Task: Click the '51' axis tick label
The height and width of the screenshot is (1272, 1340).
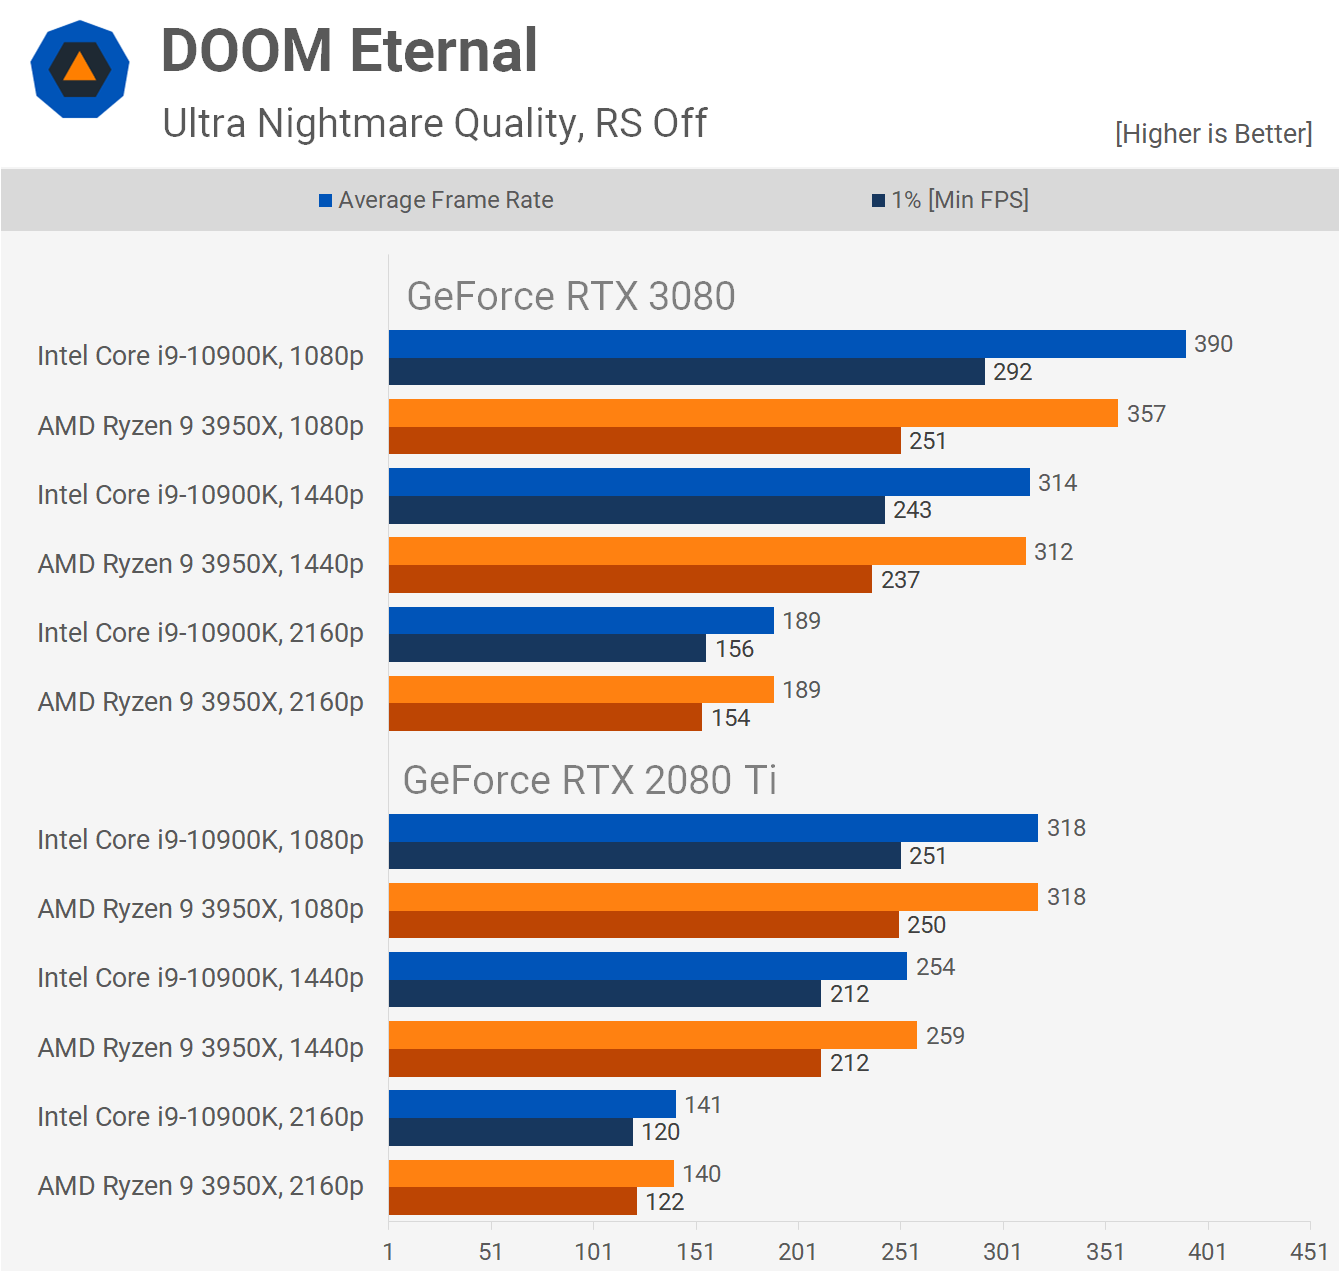Action: tap(490, 1252)
